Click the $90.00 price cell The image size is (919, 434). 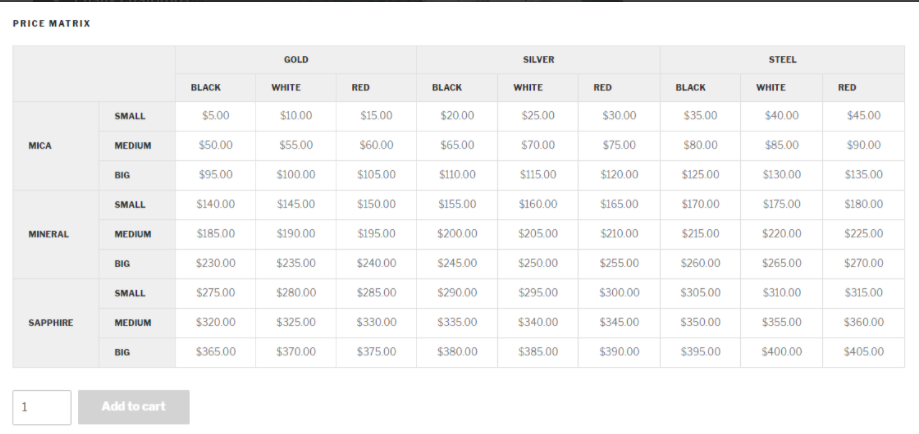pyautogui.click(x=863, y=145)
